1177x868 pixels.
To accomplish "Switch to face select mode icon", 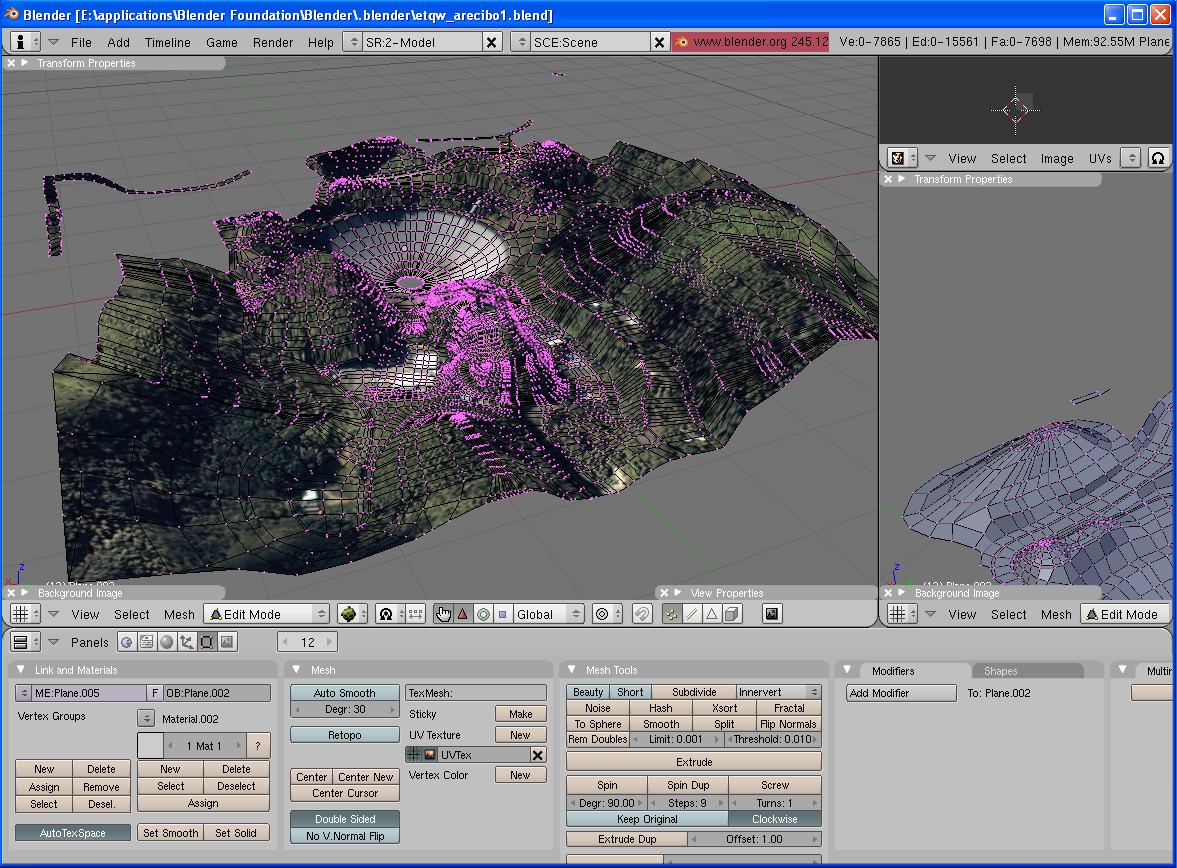I will 711,614.
